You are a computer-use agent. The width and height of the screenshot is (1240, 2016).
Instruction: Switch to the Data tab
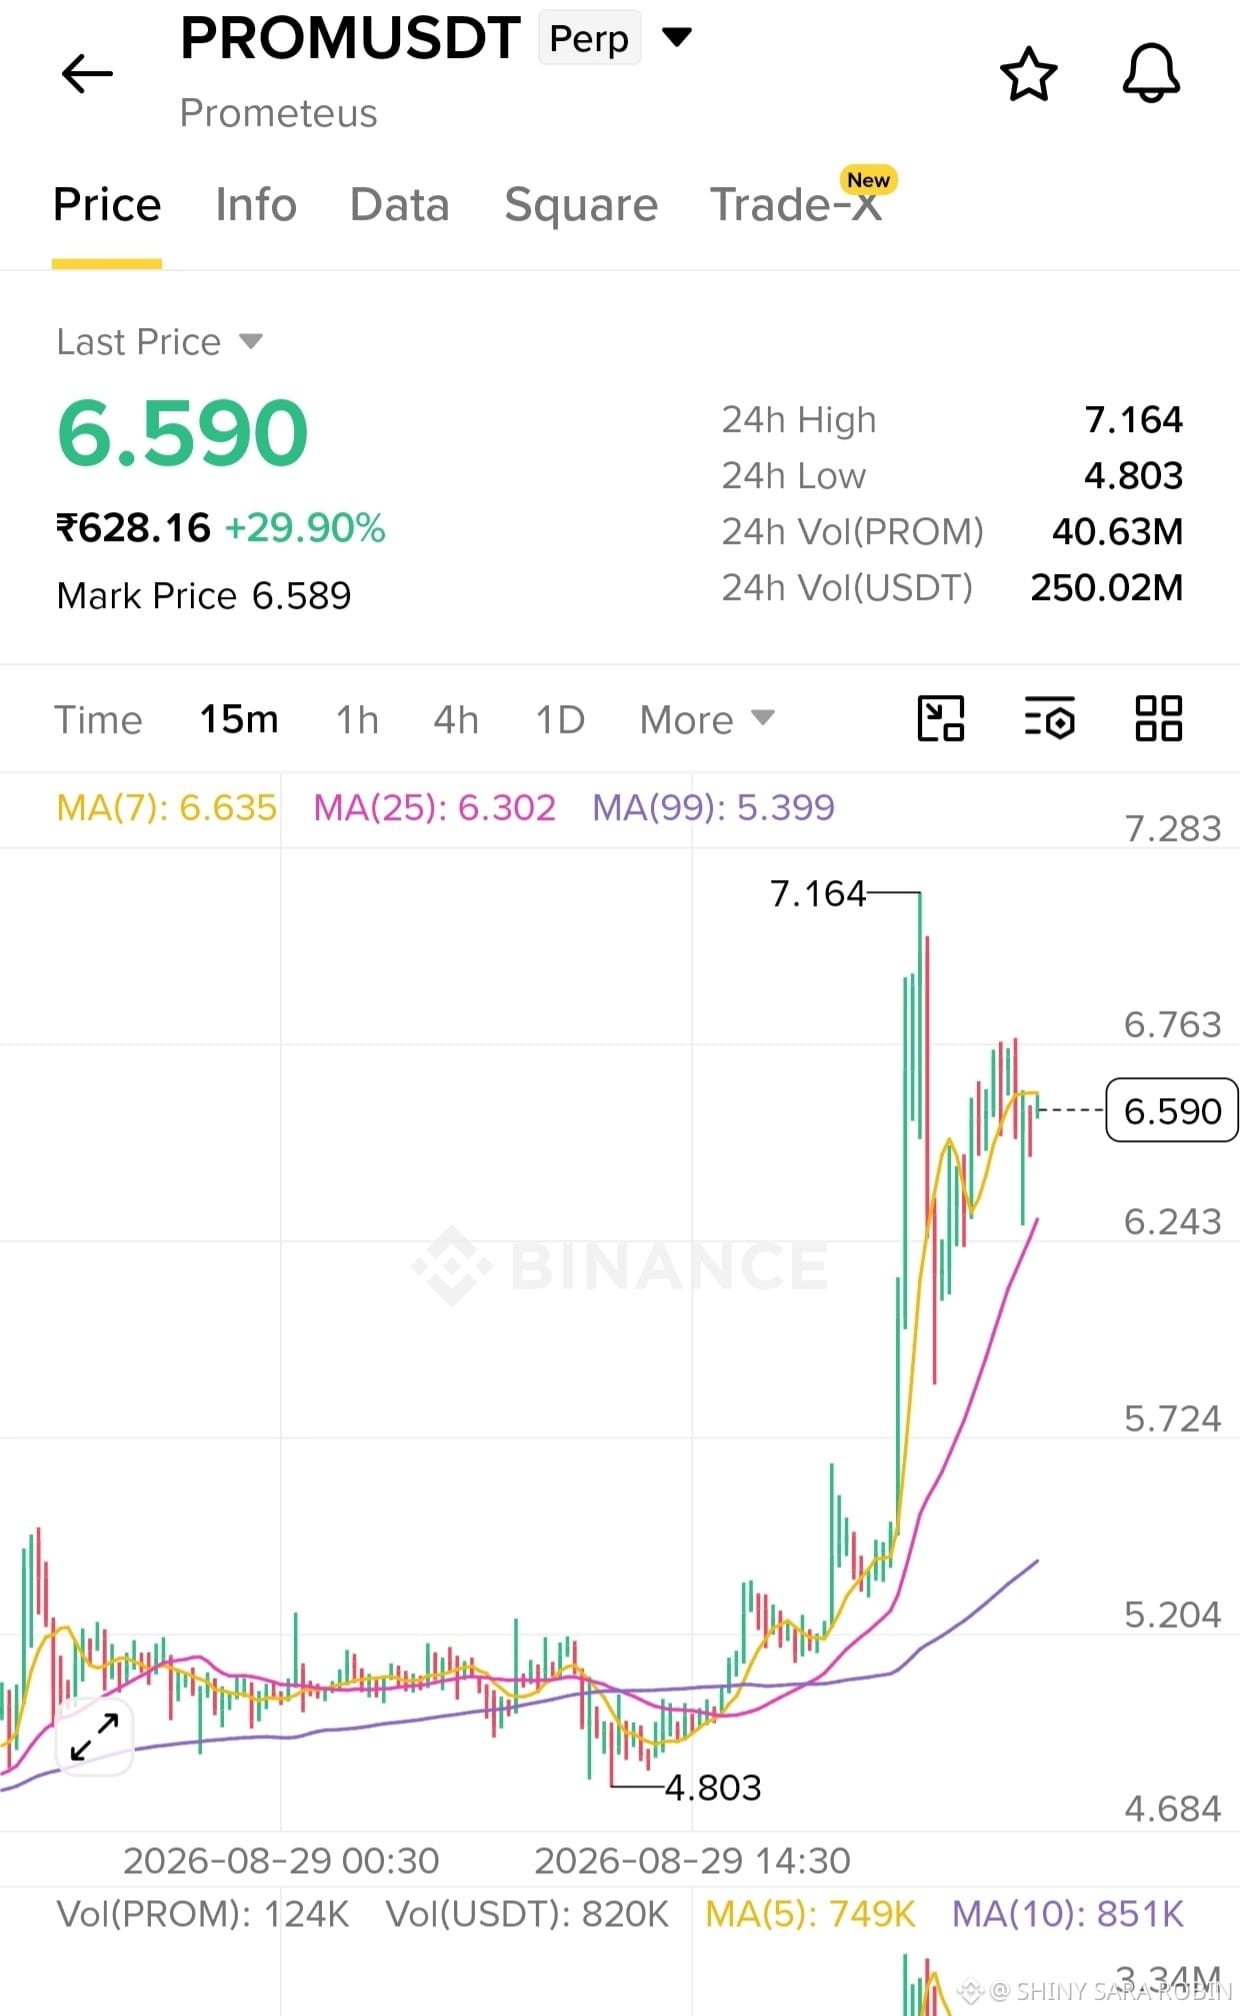click(x=399, y=205)
